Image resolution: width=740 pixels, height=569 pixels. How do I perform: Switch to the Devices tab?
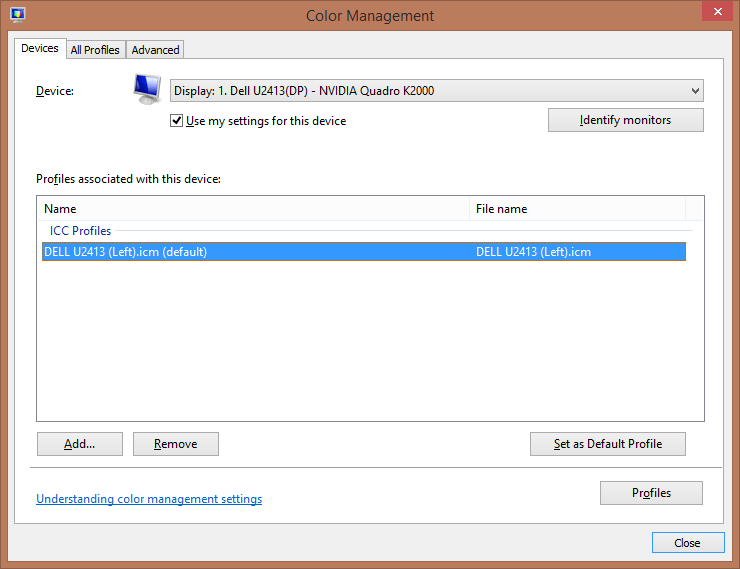pos(40,49)
